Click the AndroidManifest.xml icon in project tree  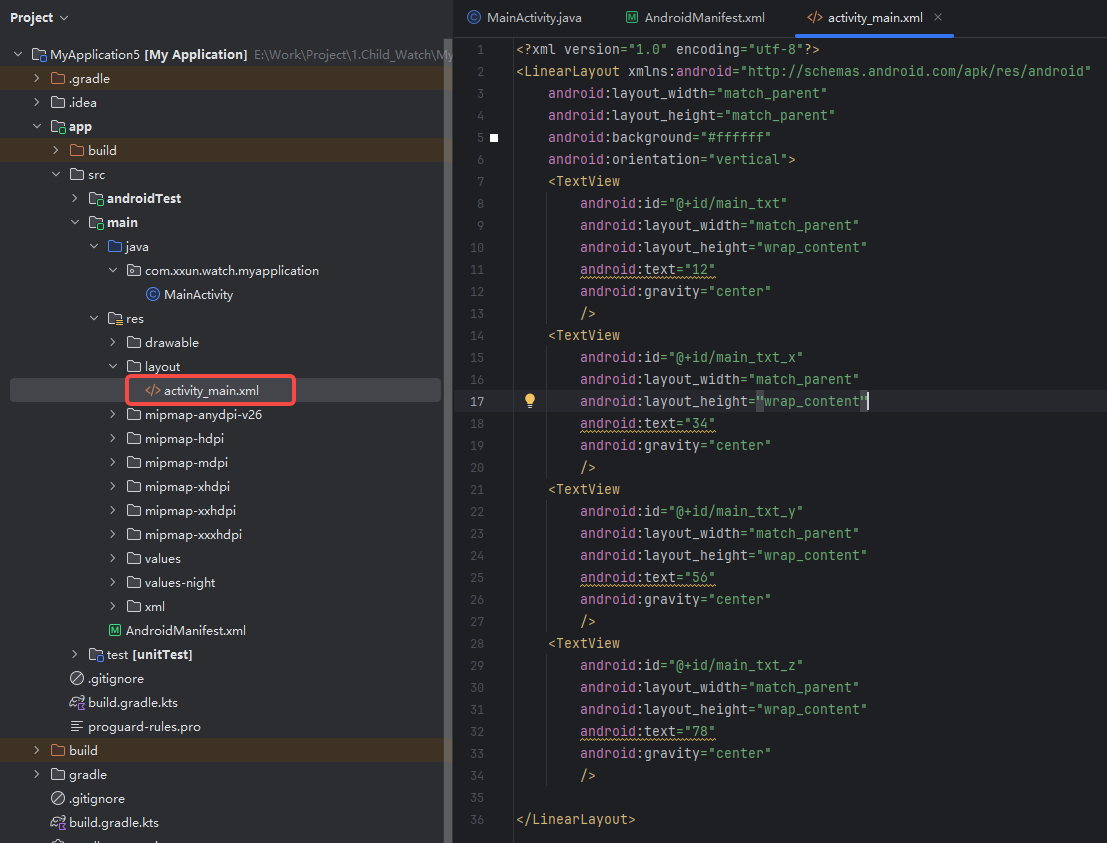[114, 630]
